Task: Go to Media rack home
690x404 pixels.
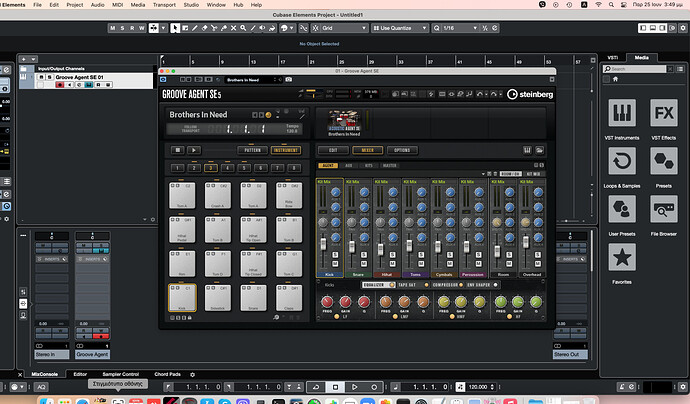Action: click(x=615, y=79)
